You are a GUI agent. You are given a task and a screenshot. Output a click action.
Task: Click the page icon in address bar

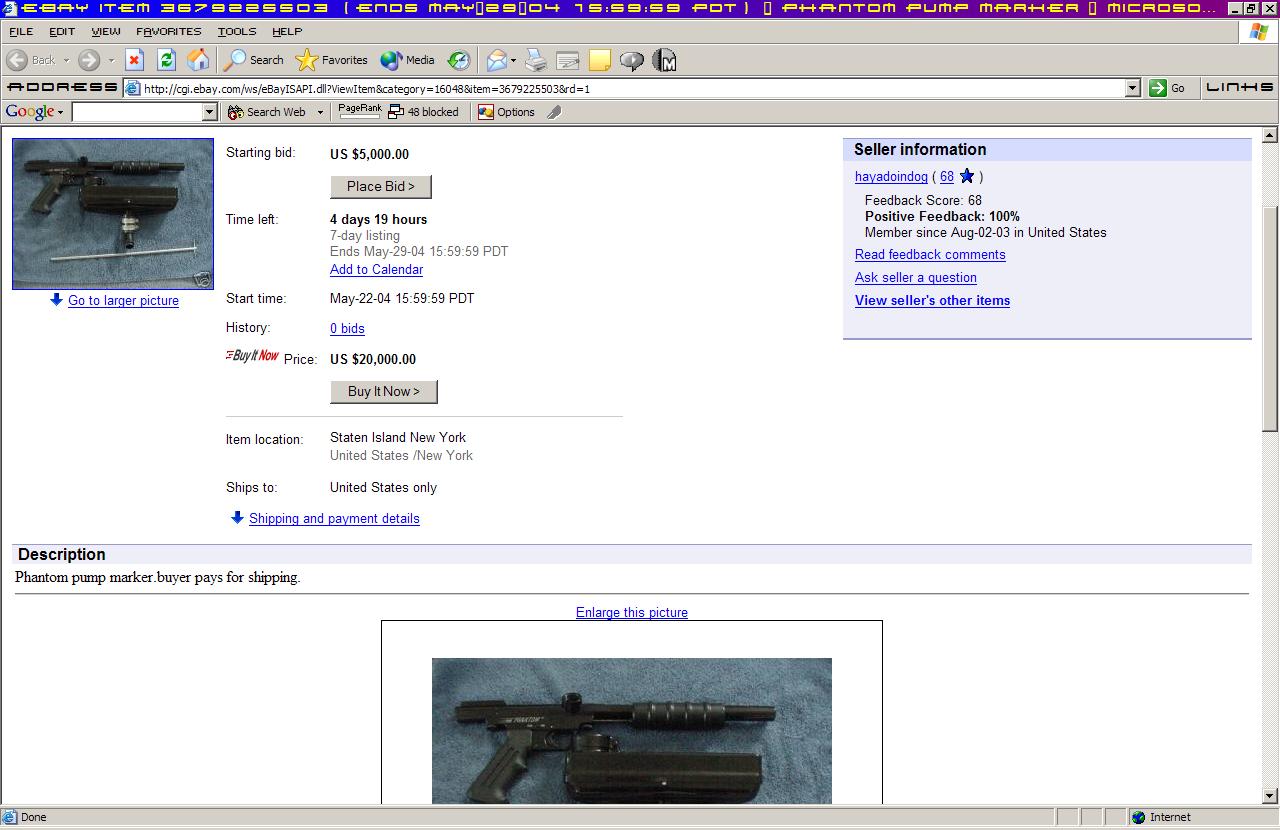132,88
